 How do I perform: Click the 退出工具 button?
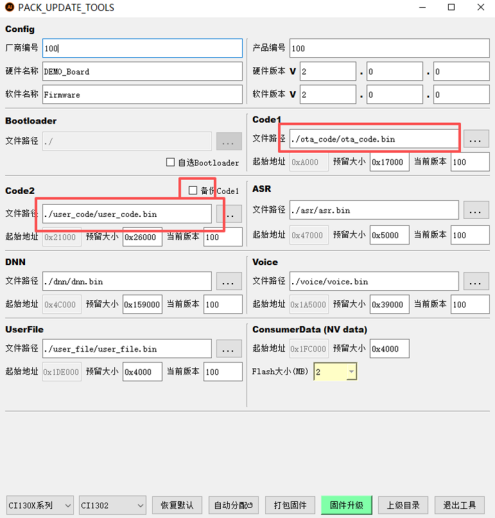point(459,505)
